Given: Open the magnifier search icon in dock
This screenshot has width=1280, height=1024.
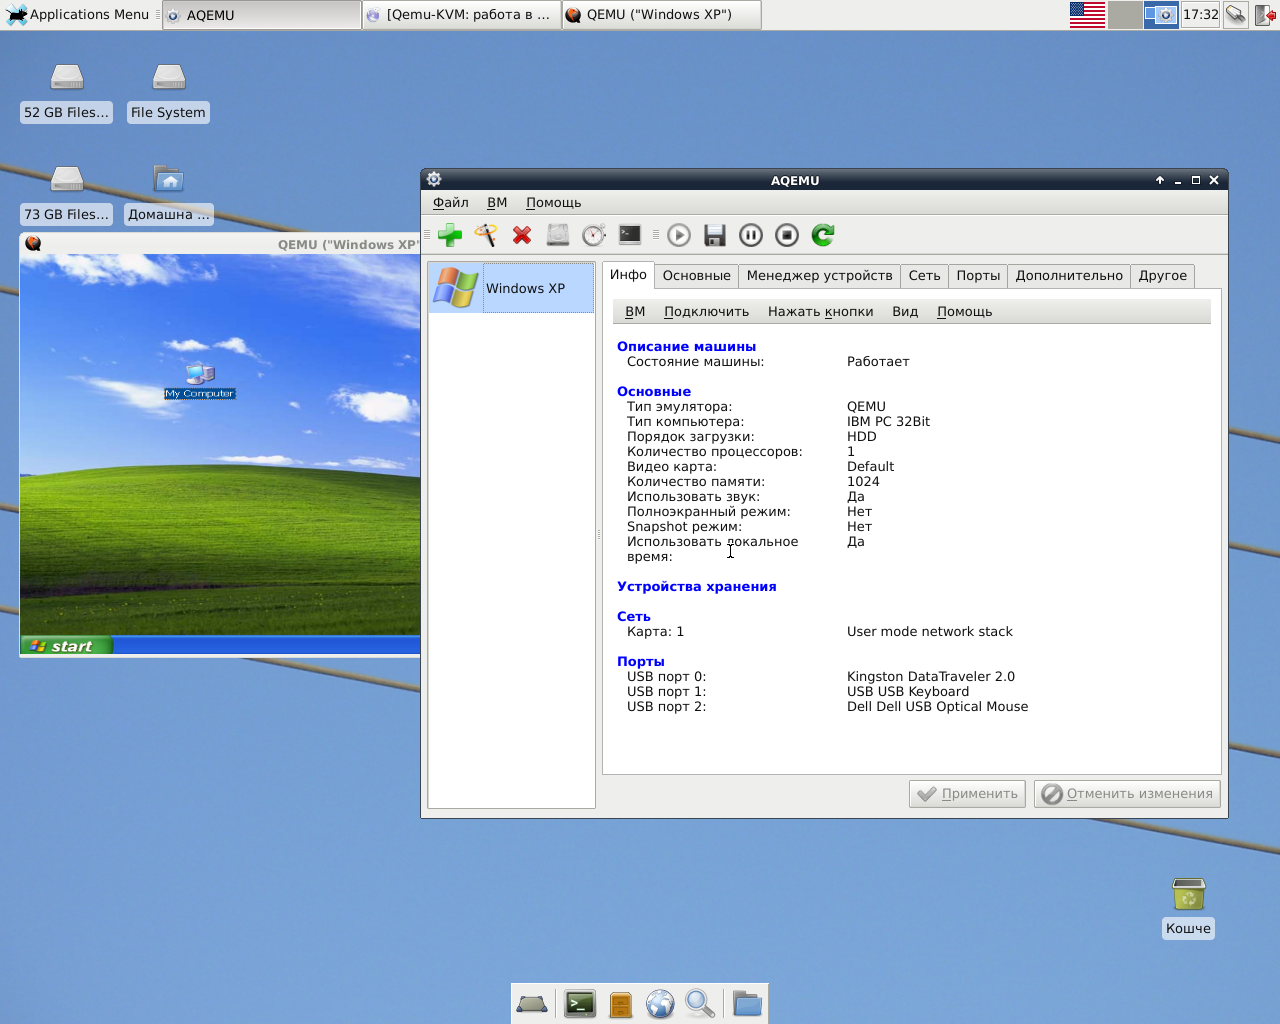Looking at the screenshot, I should (x=700, y=1003).
